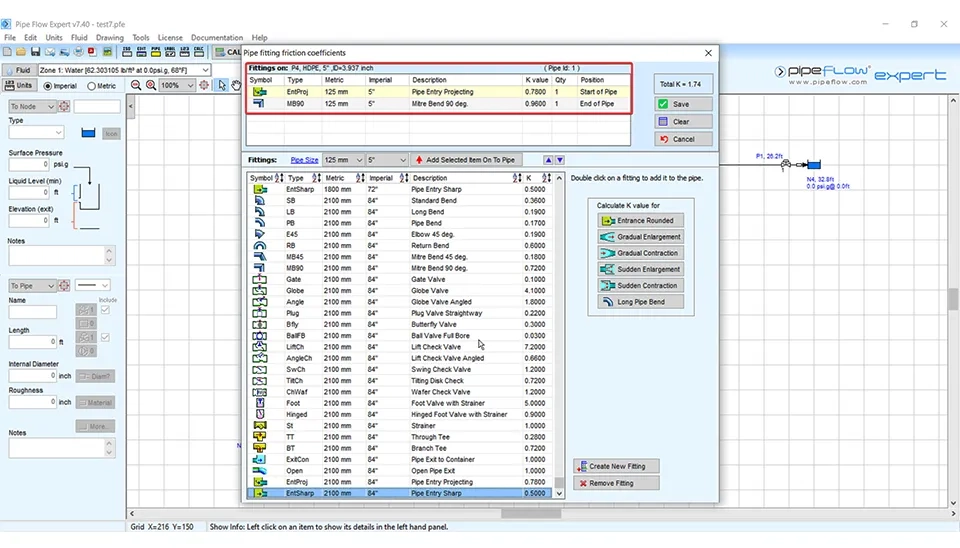The height and width of the screenshot is (548, 960).
Task: Click the Open folder icon in toolbar
Action: 21,51
